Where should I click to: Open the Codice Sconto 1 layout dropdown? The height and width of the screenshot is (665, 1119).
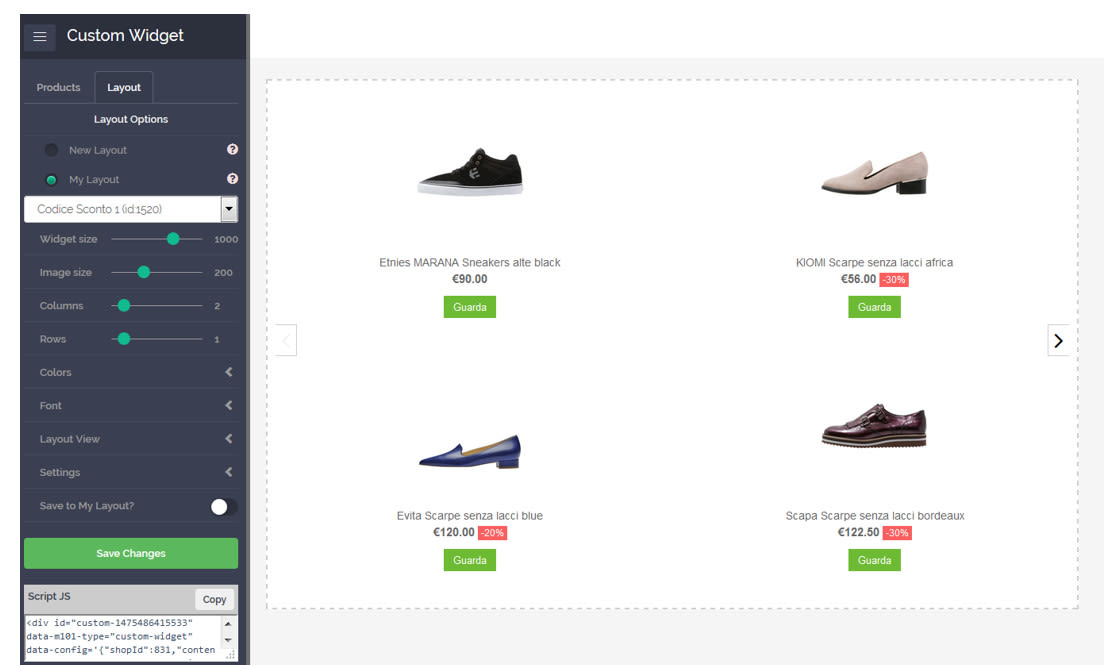click(131, 209)
